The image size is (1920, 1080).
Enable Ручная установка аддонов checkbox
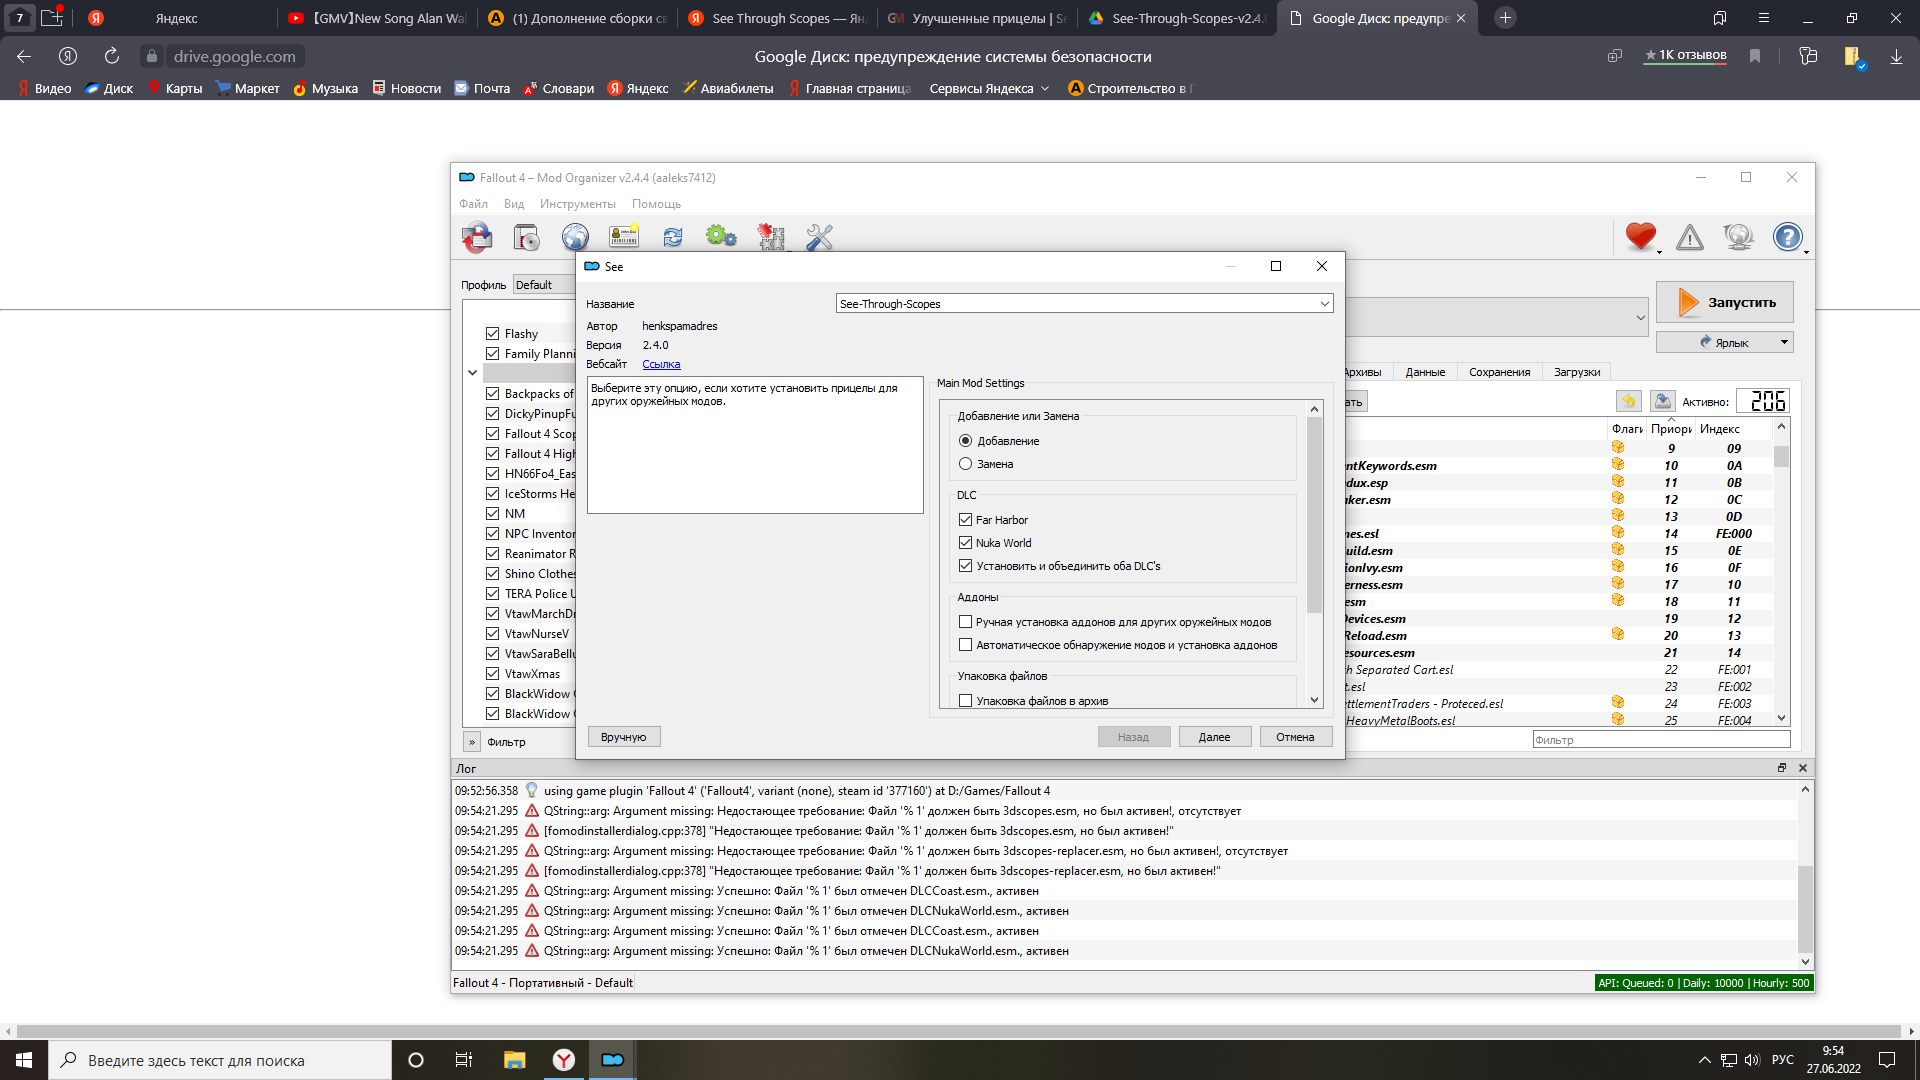(x=966, y=622)
